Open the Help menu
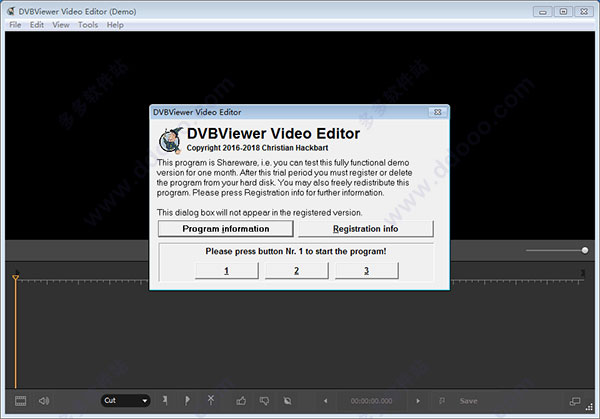Image resolution: width=600 pixels, height=419 pixels. (x=115, y=25)
